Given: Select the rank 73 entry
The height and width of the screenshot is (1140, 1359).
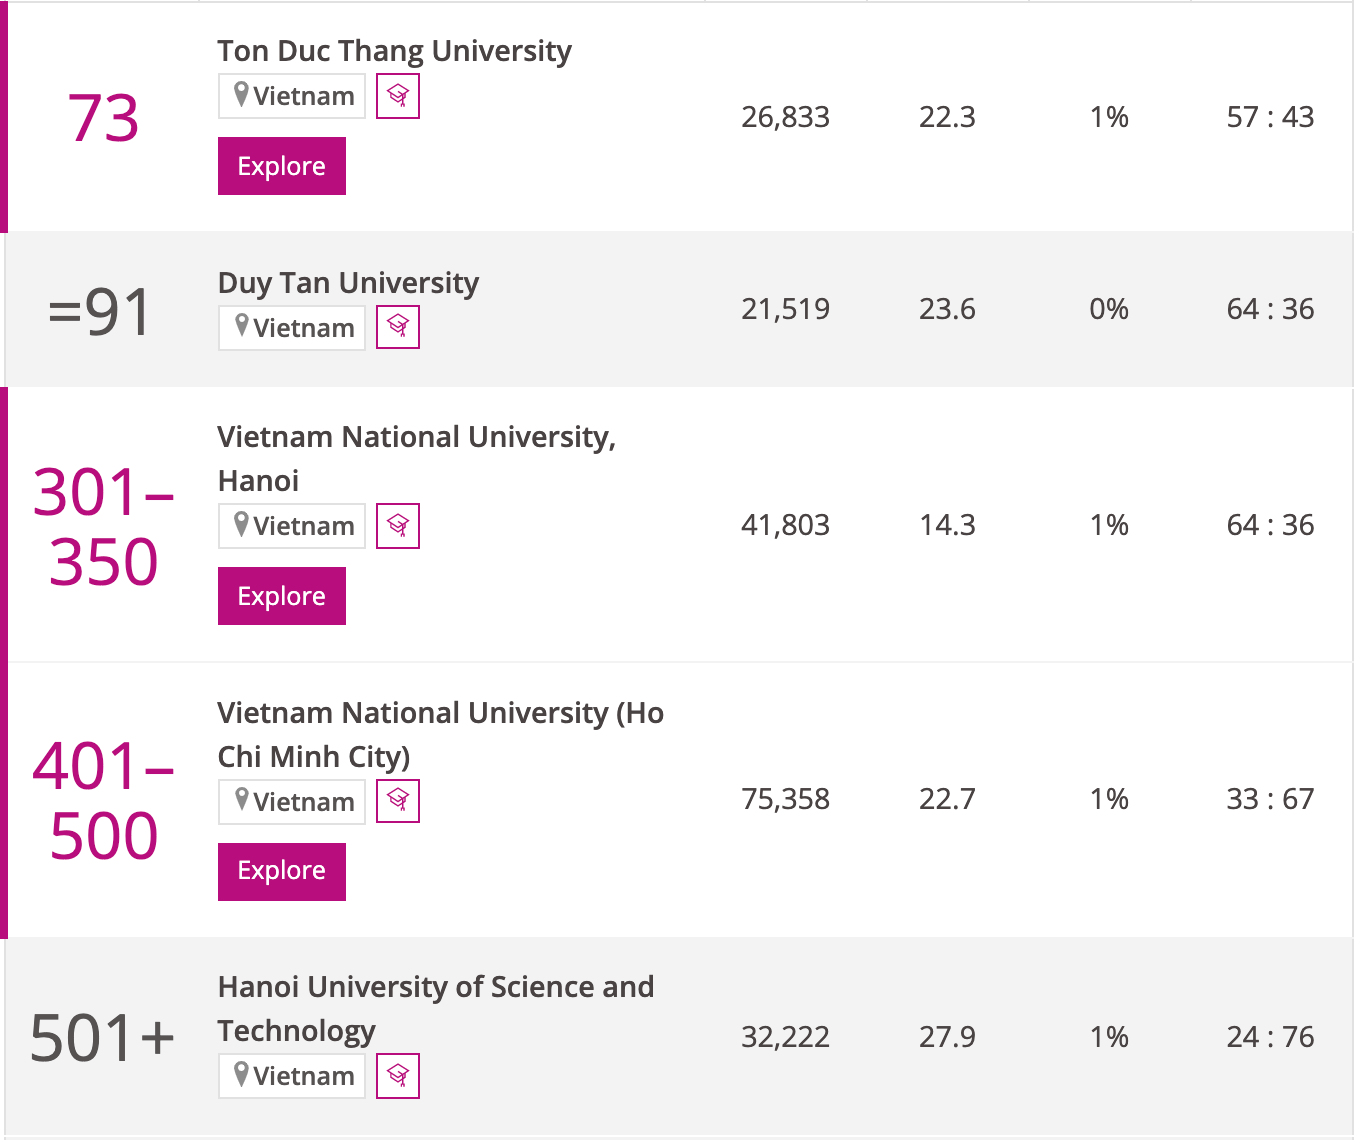Looking at the screenshot, I should click(103, 118).
